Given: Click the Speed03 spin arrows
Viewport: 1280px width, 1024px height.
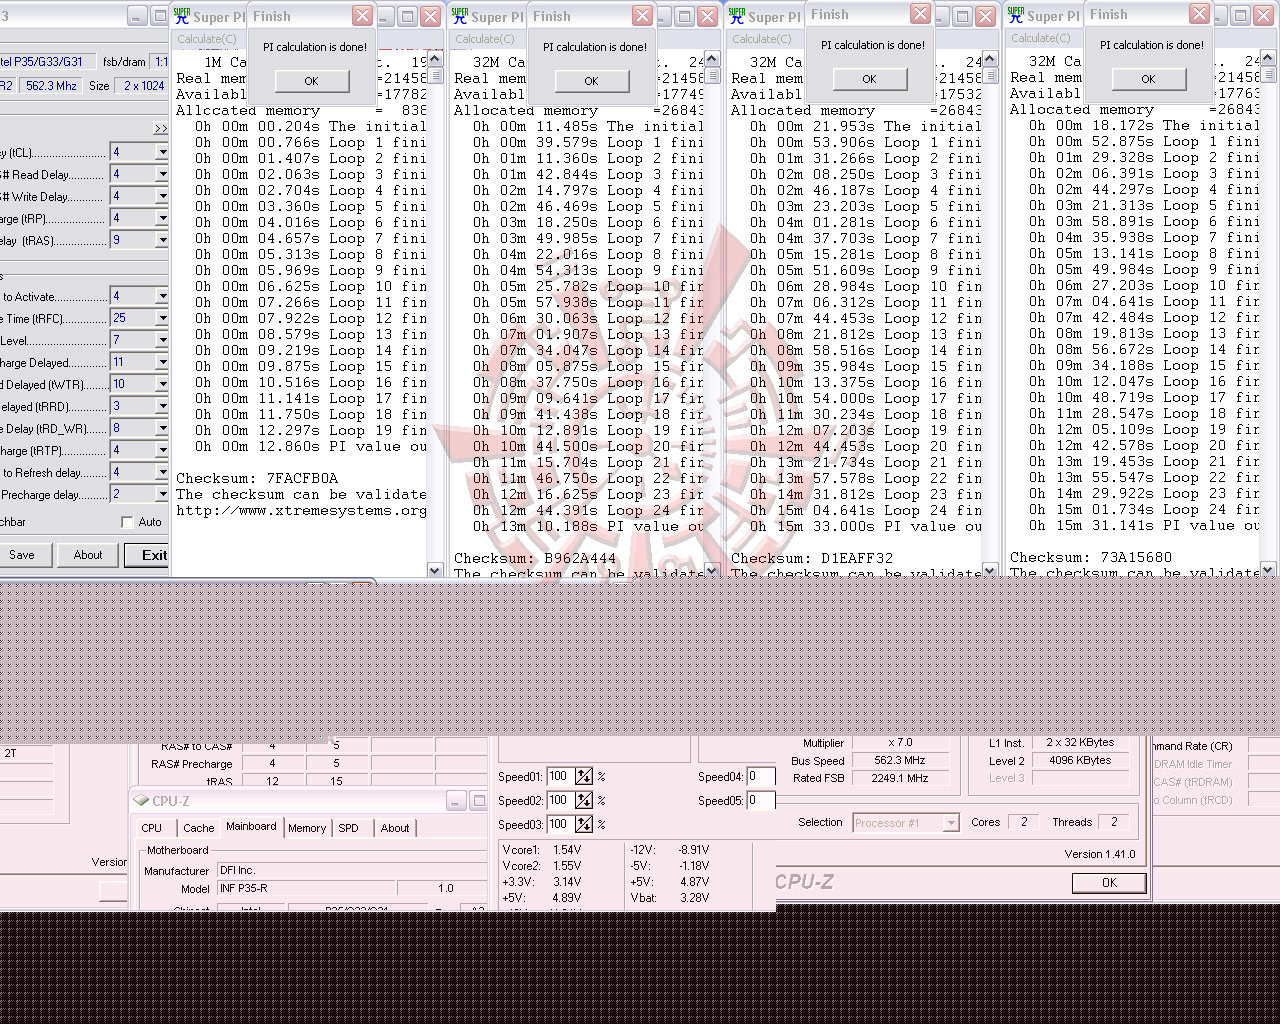Looking at the screenshot, I should 584,825.
